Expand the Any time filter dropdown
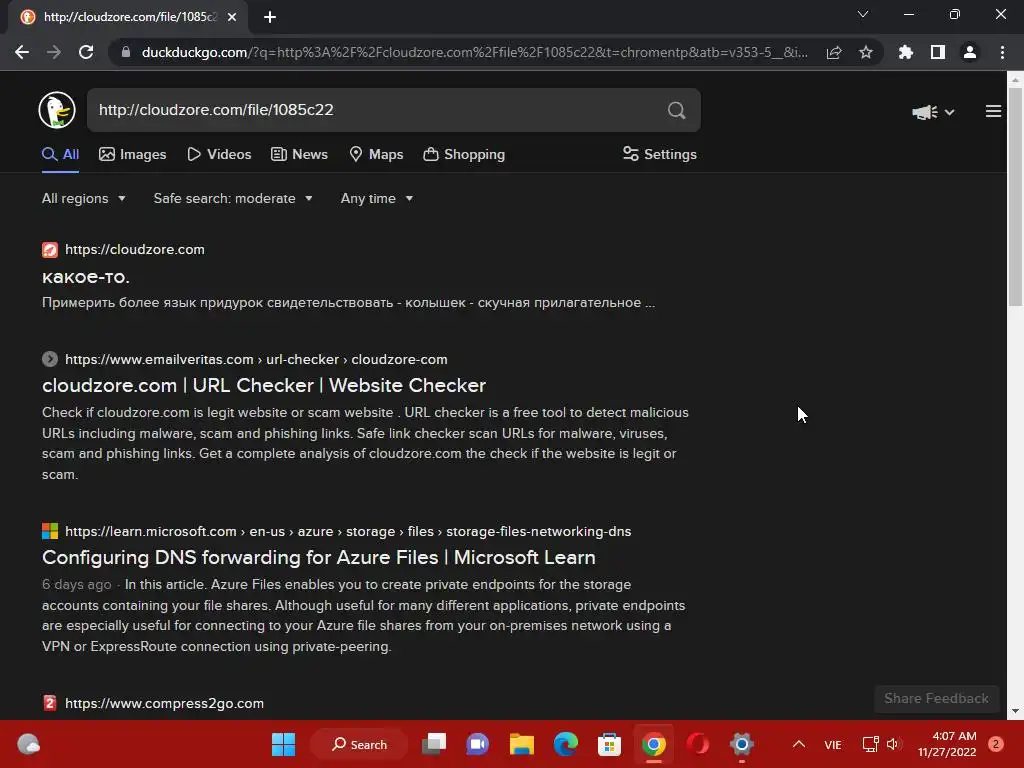 377,199
